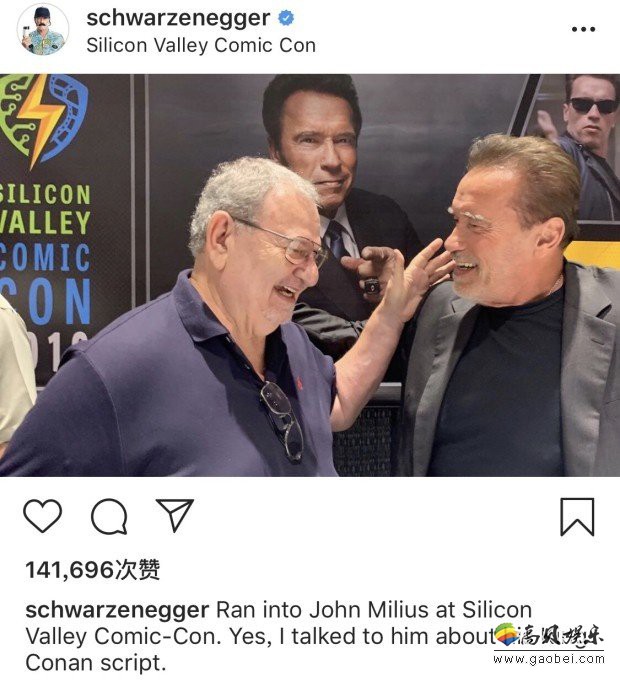View the 141,696 likes list
Viewport: 620px width, 682px height.
[93, 570]
